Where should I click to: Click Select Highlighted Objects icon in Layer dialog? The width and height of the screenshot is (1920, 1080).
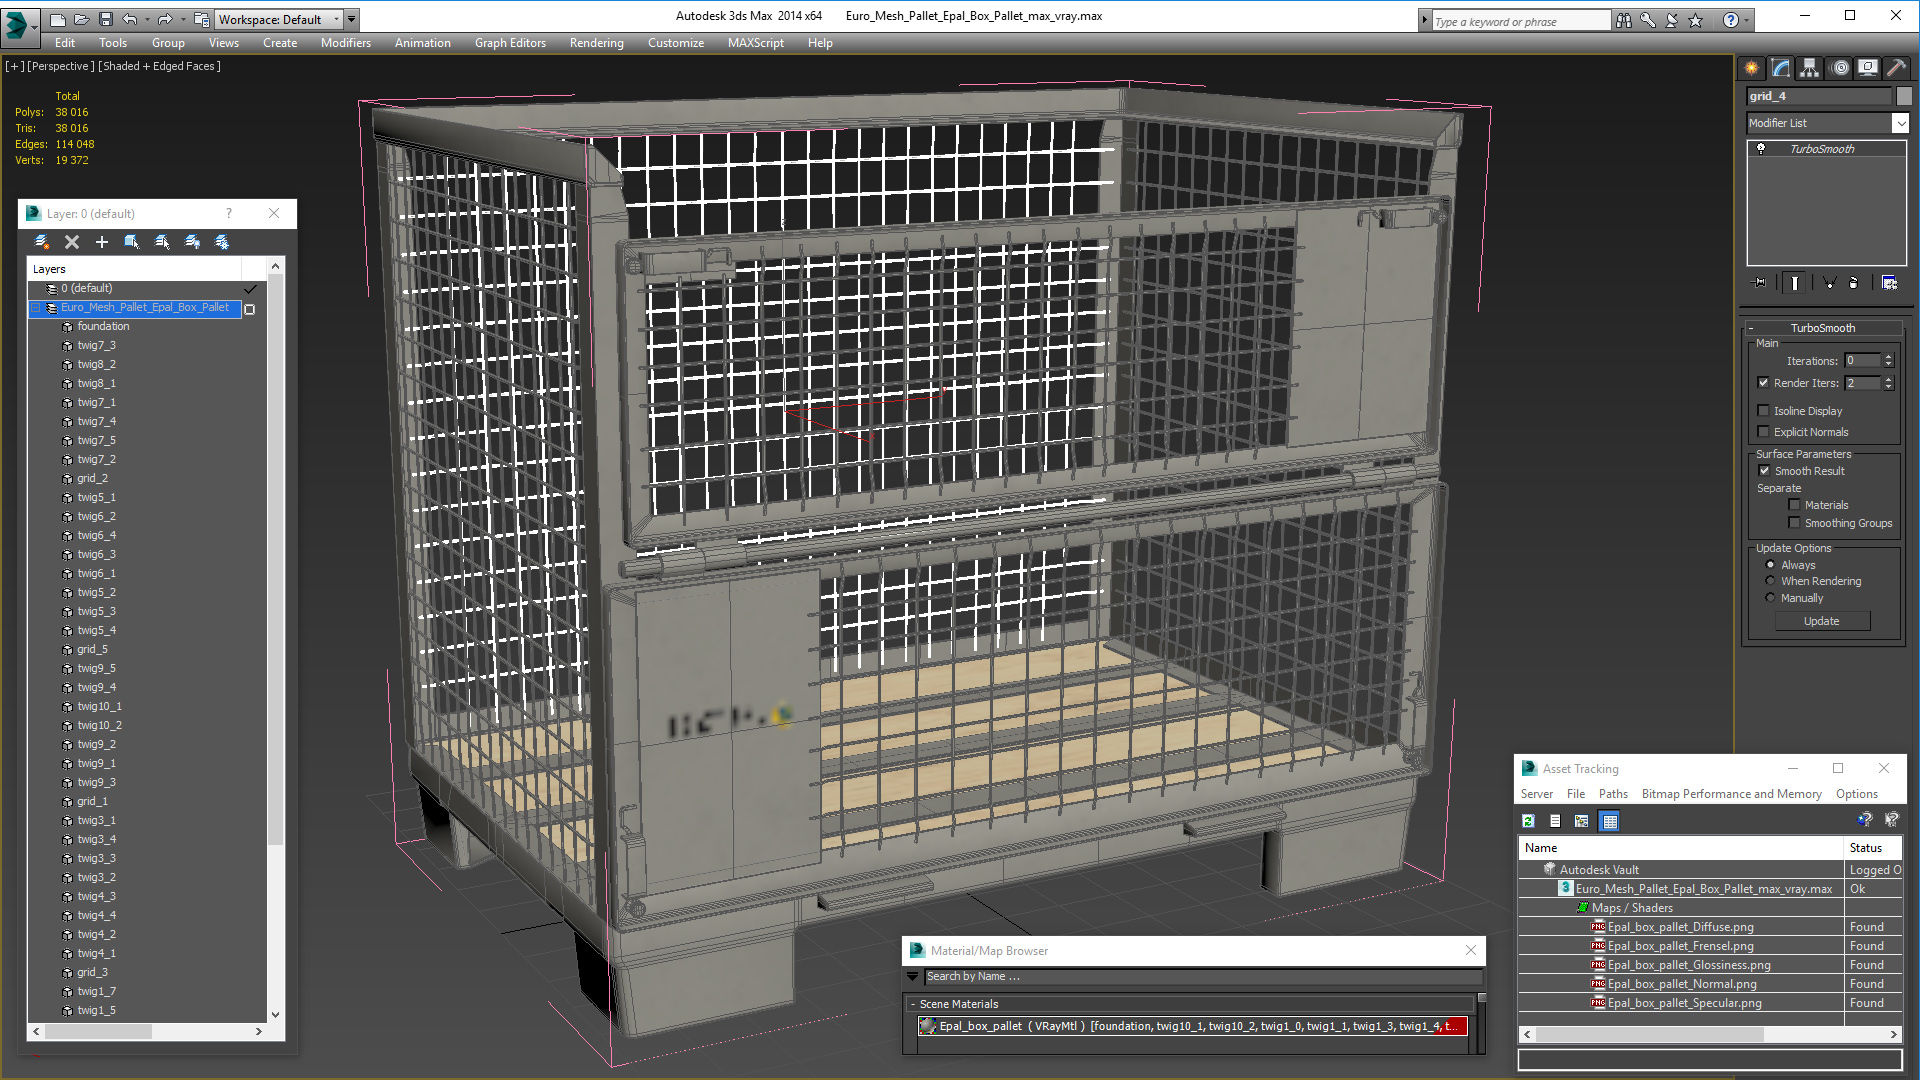pyautogui.click(x=132, y=242)
